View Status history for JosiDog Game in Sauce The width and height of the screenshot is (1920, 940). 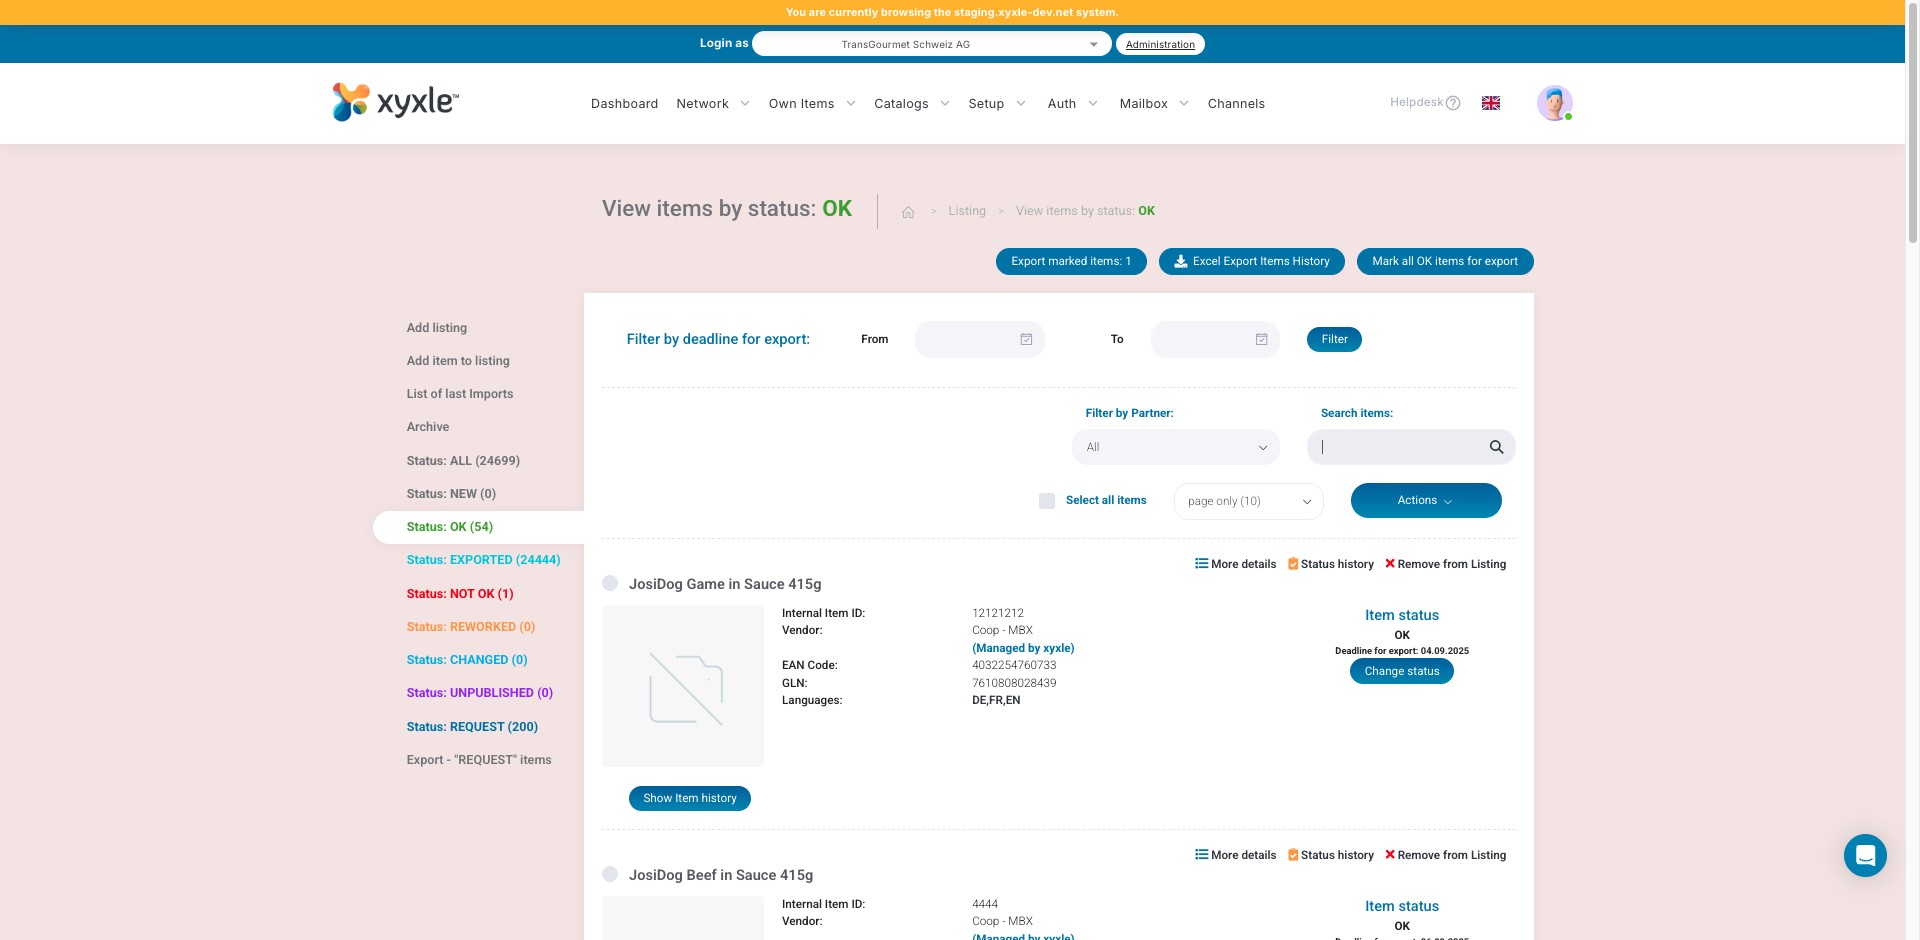pos(1331,564)
